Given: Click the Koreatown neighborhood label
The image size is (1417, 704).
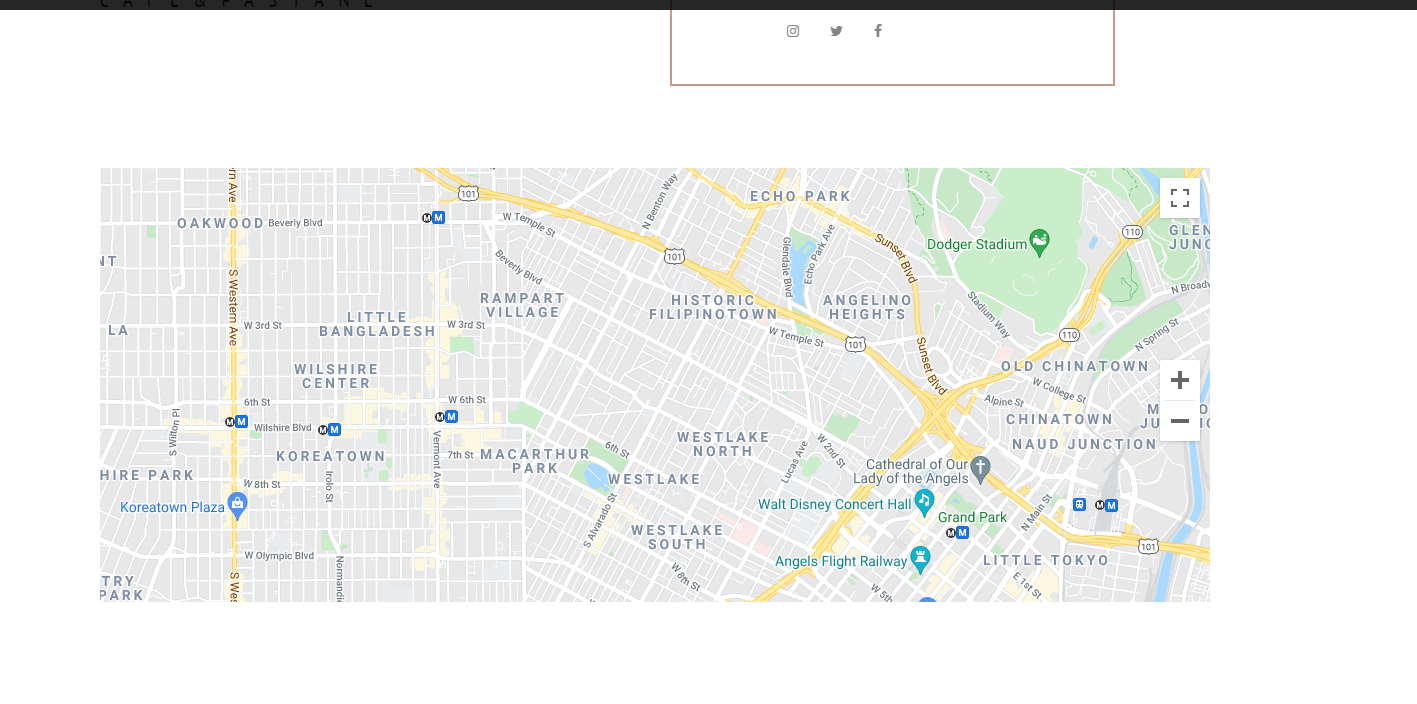Looking at the screenshot, I should [x=331, y=456].
